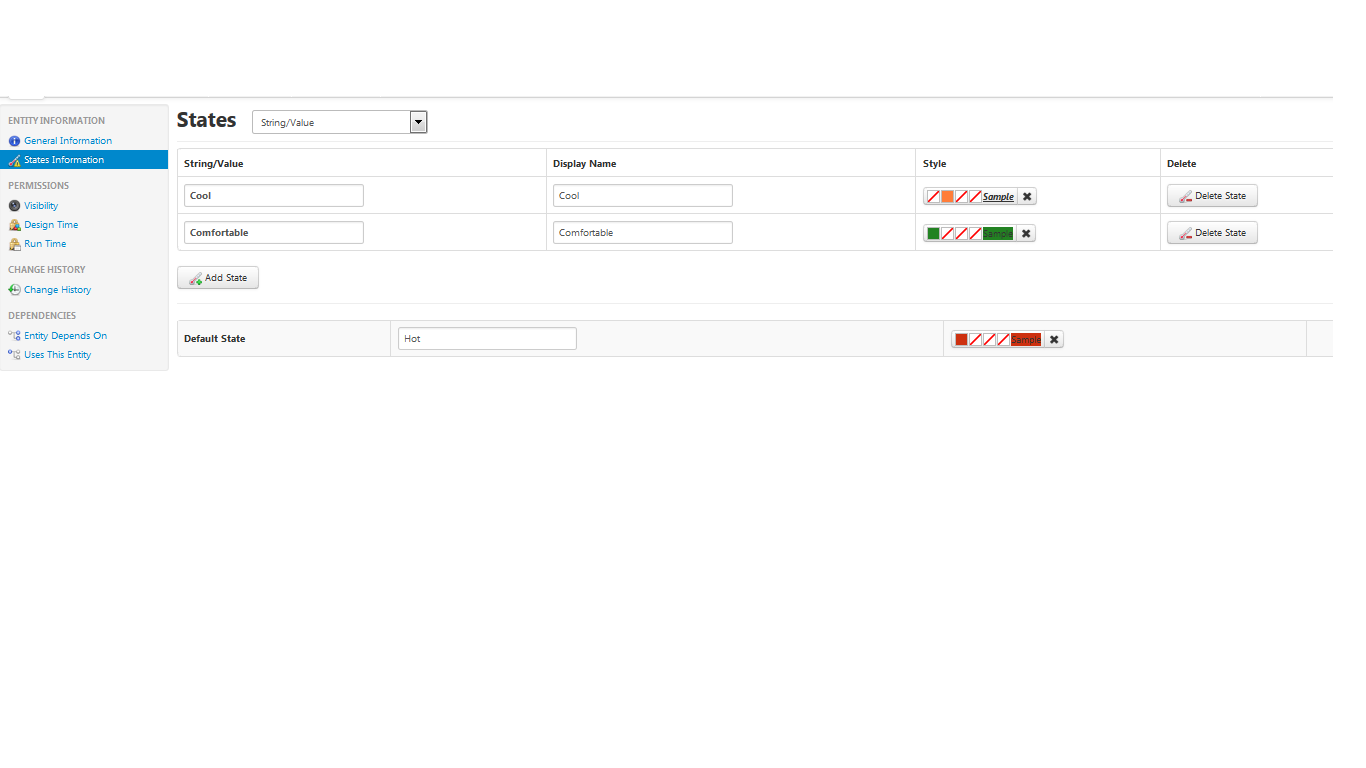Click the PERMISSIONS section heading
Image resolution: width=1366 pixels, height=768 pixels.
(x=38, y=186)
